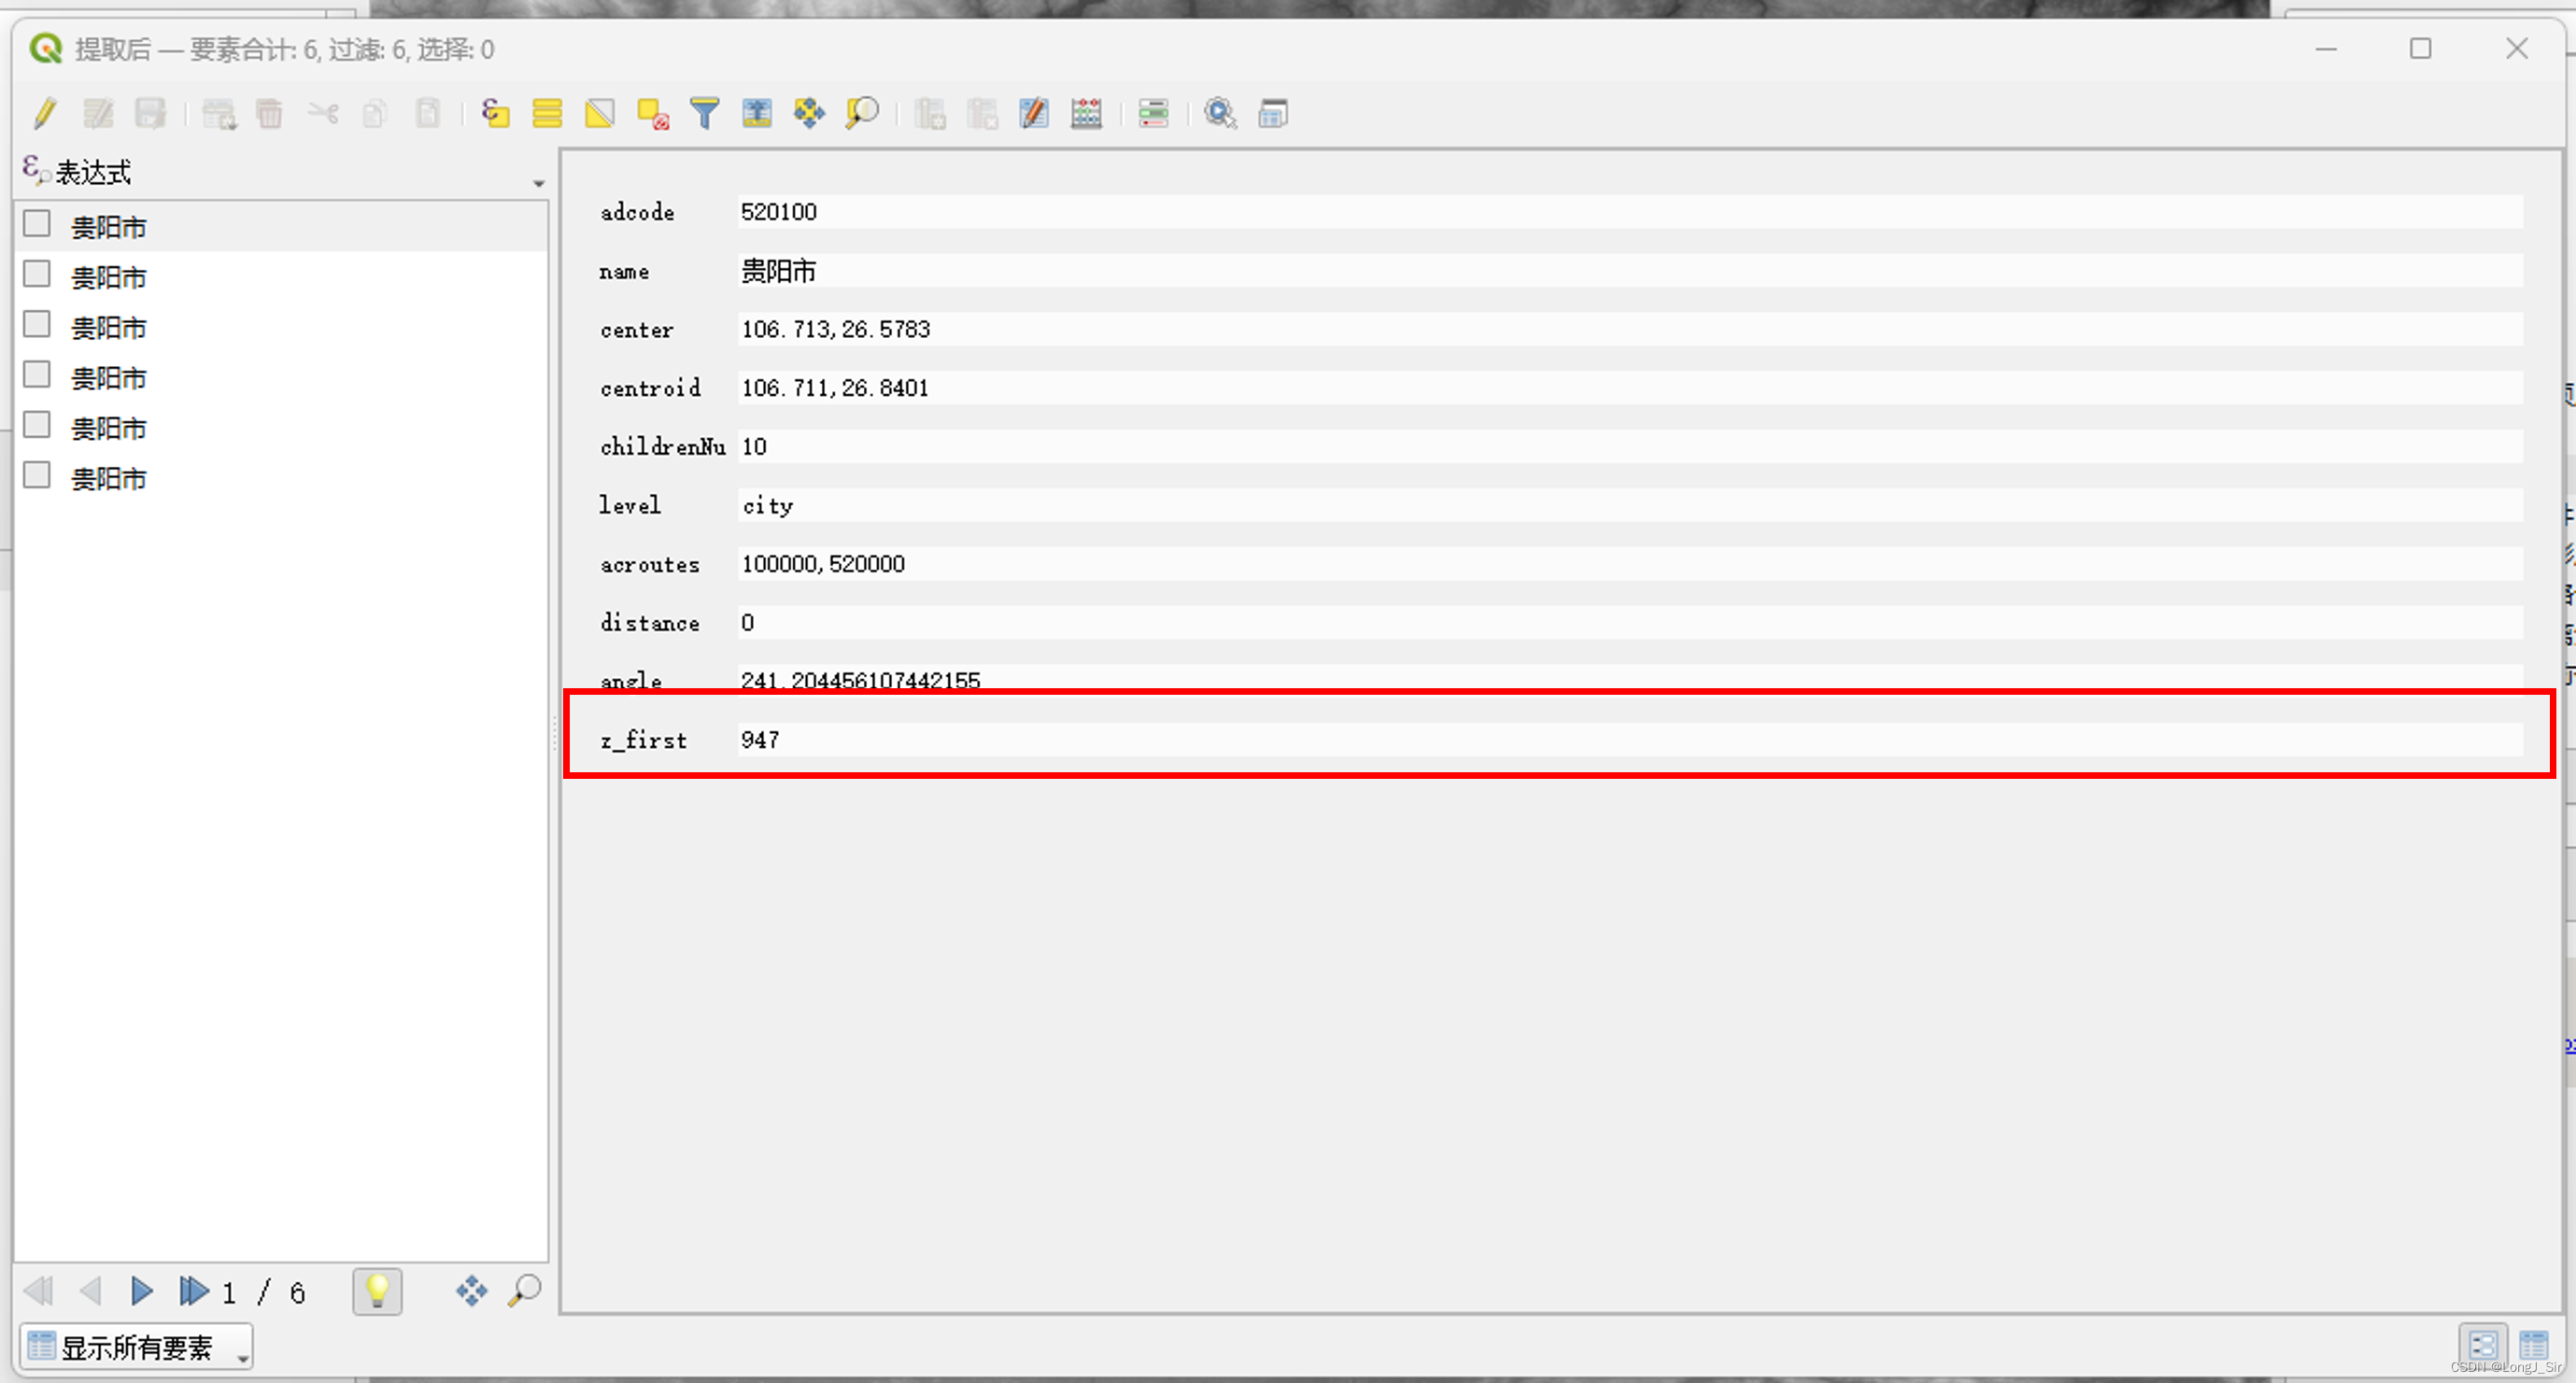Switch to table view at bottom right
Viewport: 2576px width, 1383px height.
pos(2533,1345)
